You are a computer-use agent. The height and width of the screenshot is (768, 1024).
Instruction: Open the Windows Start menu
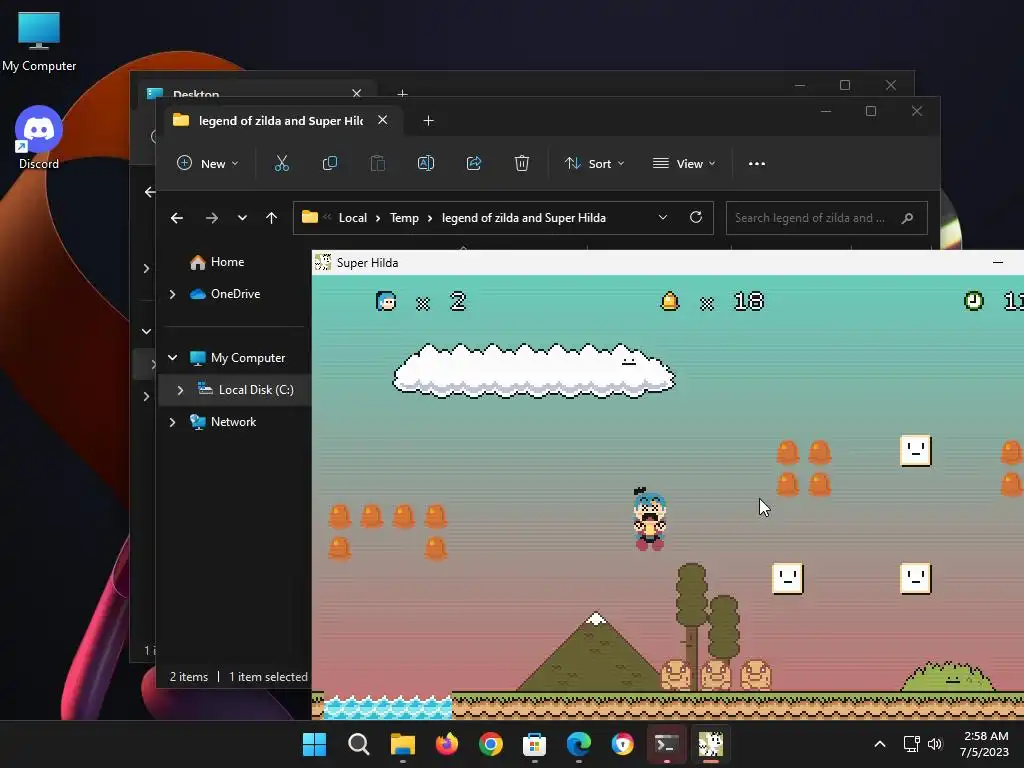tap(314, 744)
